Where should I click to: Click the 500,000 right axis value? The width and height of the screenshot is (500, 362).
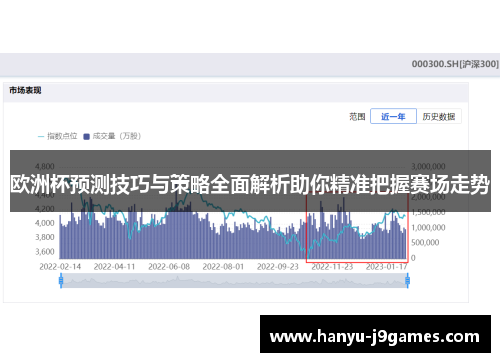click(425, 243)
